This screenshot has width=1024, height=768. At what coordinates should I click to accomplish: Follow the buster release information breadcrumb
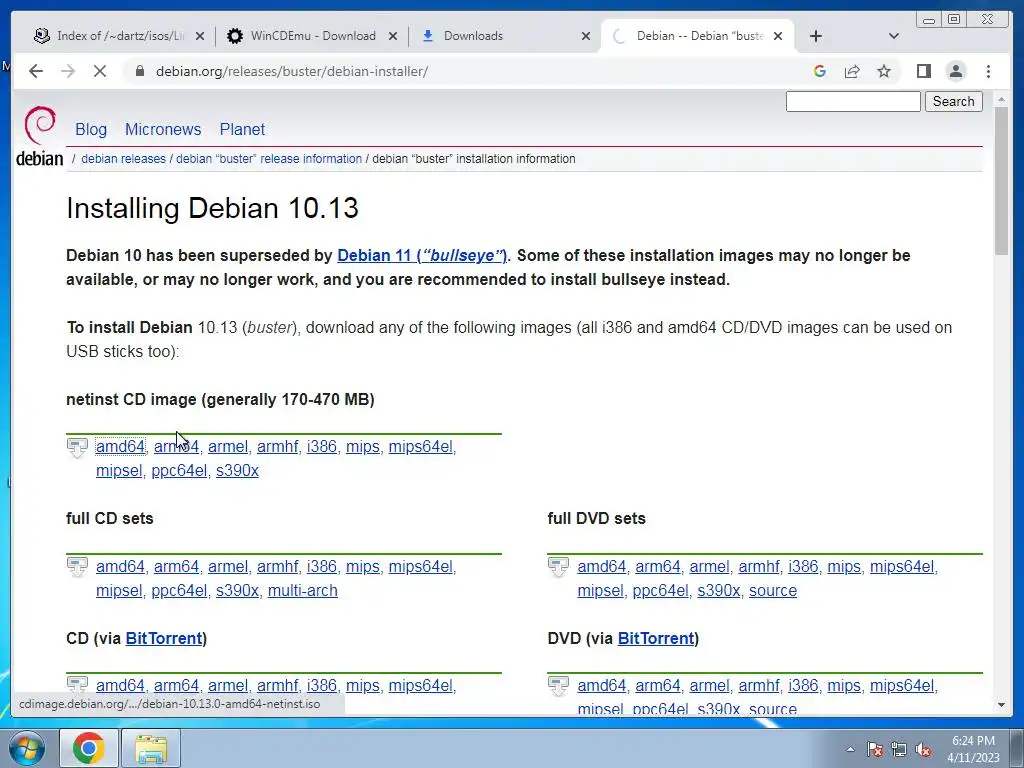pos(269,159)
